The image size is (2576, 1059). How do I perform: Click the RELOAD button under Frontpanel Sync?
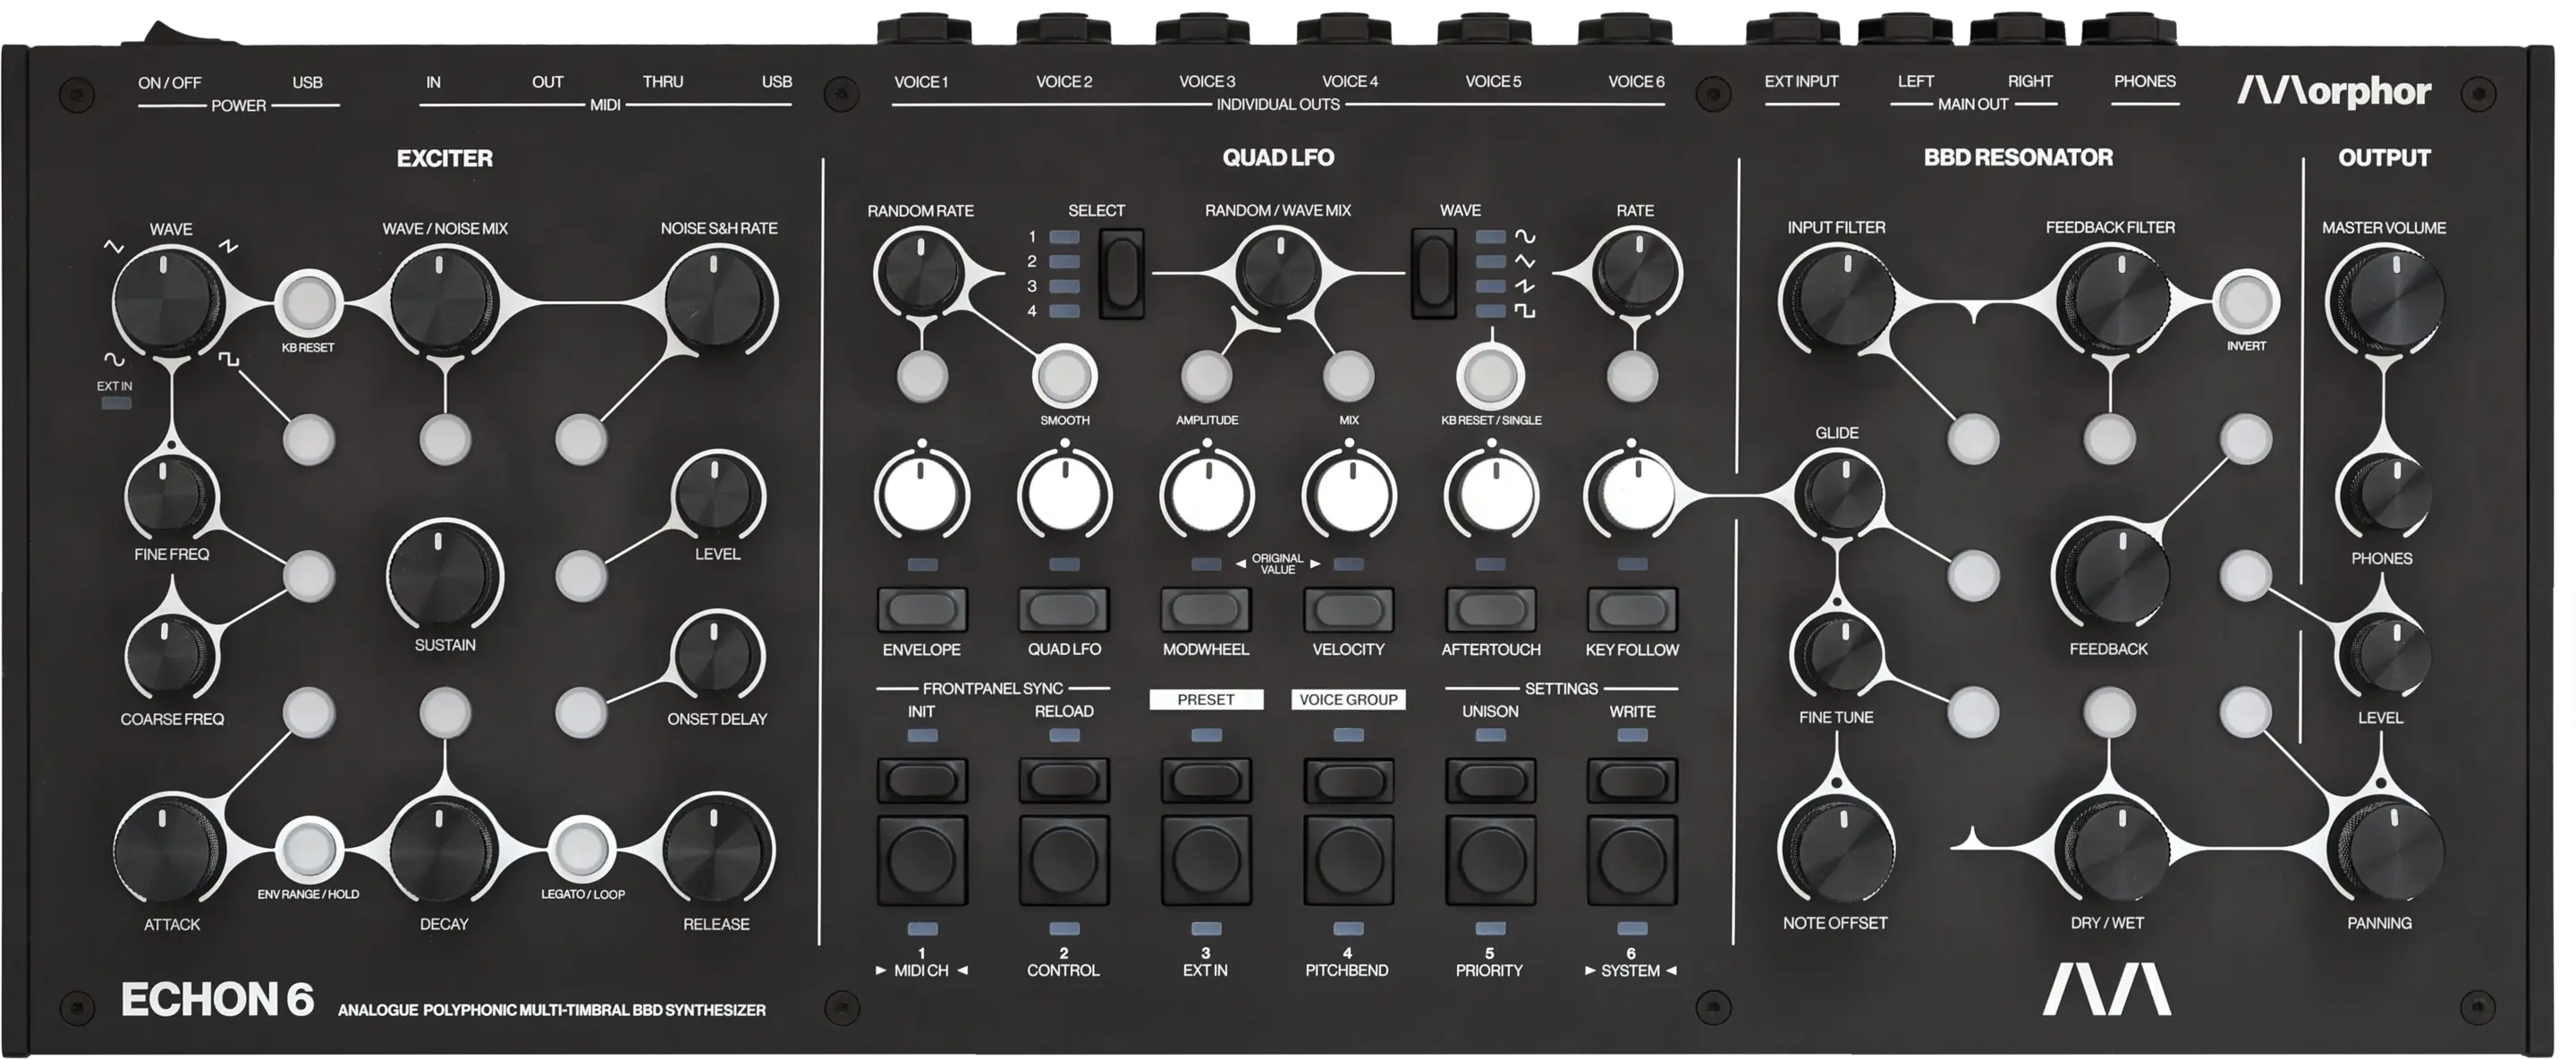pyautogui.click(x=1064, y=780)
